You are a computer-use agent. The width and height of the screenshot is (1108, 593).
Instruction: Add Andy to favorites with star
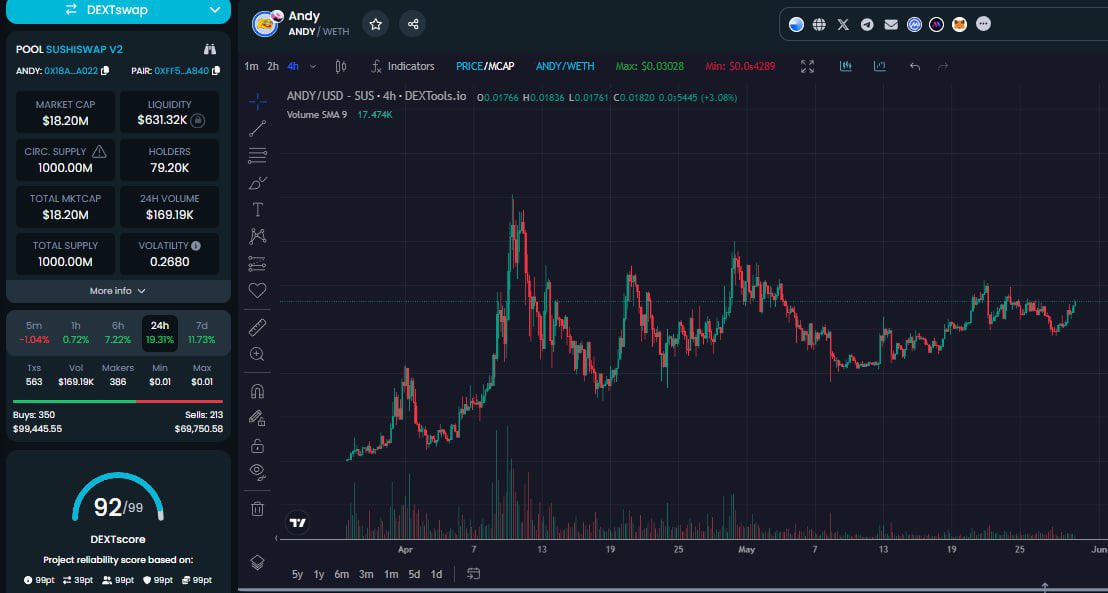tap(376, 25)
